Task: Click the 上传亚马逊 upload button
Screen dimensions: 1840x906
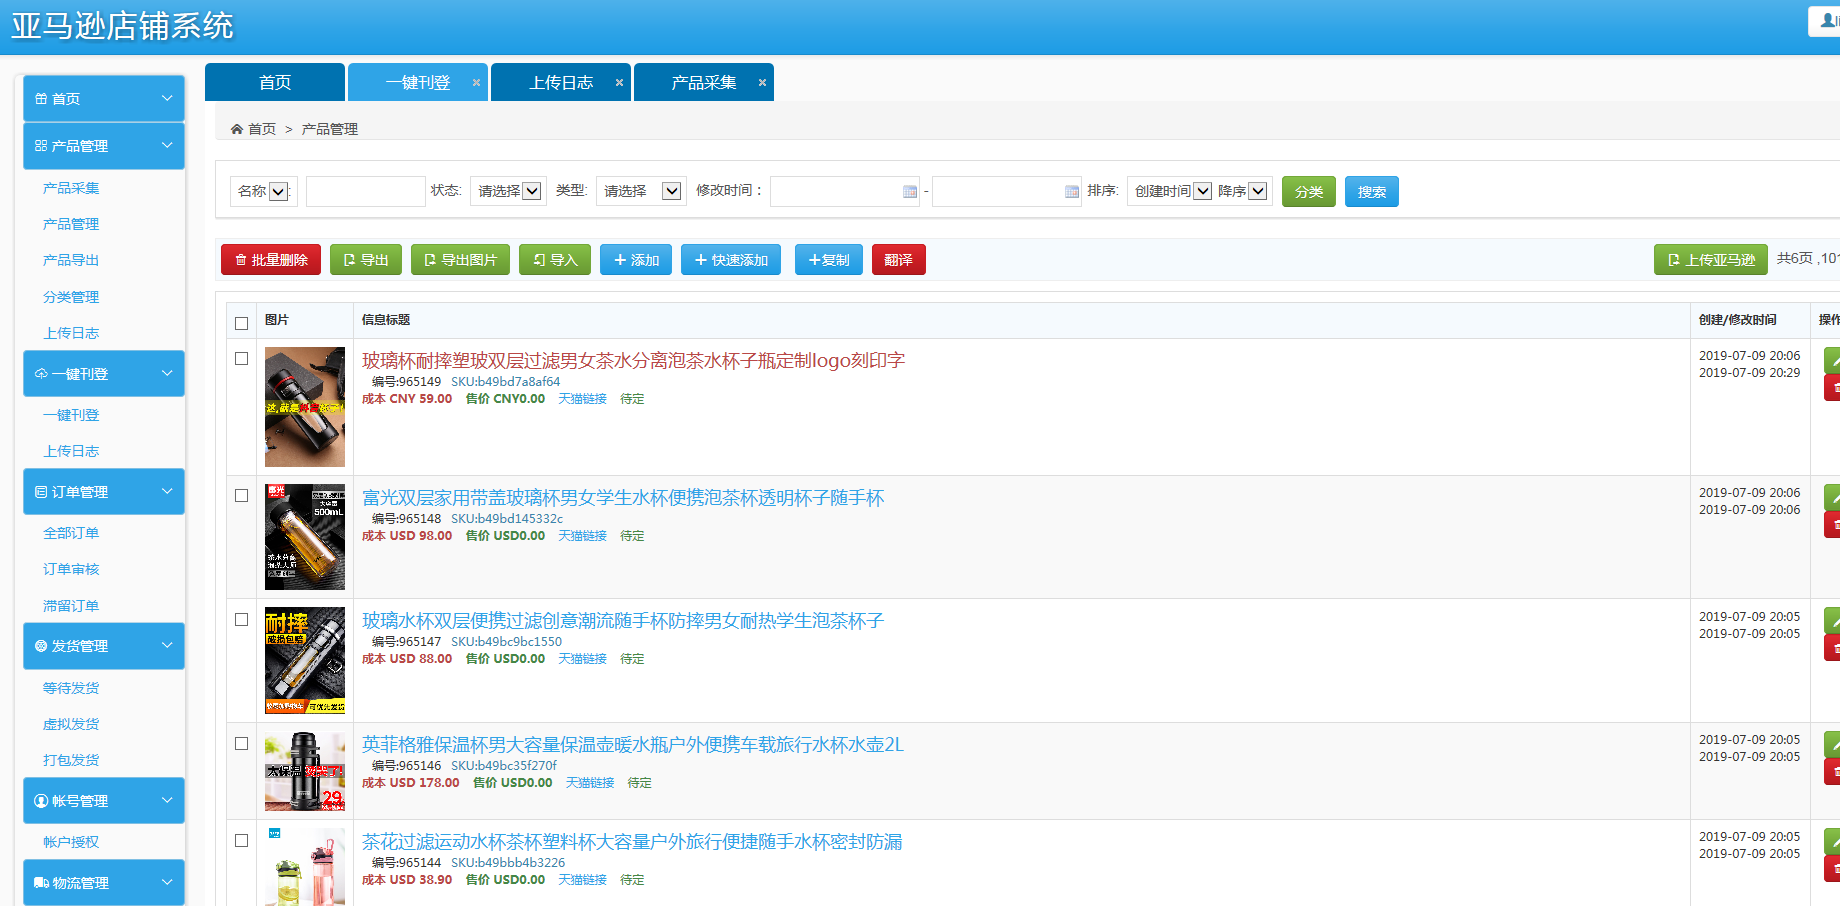Action: point(1710,260)
